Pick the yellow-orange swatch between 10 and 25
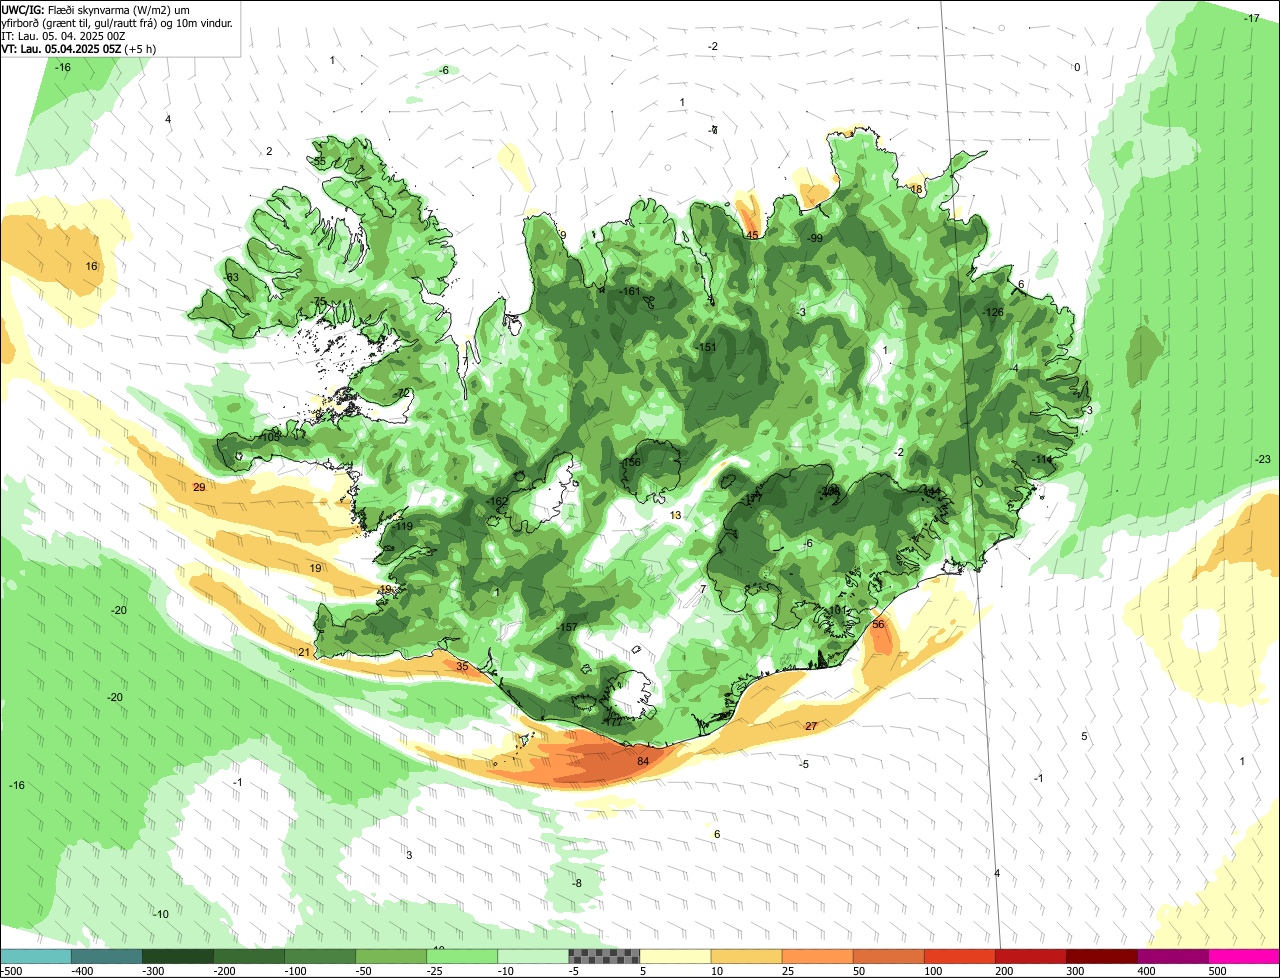 (x=746, y=956)
